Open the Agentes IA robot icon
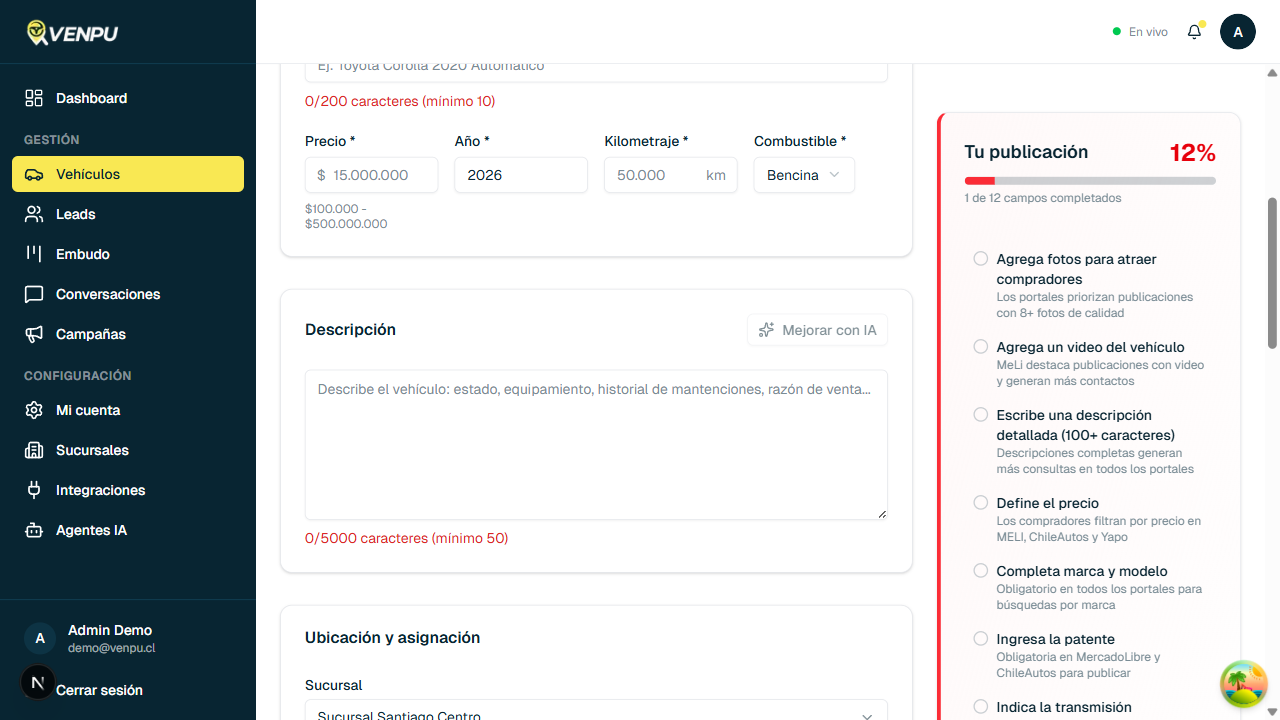Viewport: 1280px width, 720px height. pyautogui.click(x=34, y=530)
